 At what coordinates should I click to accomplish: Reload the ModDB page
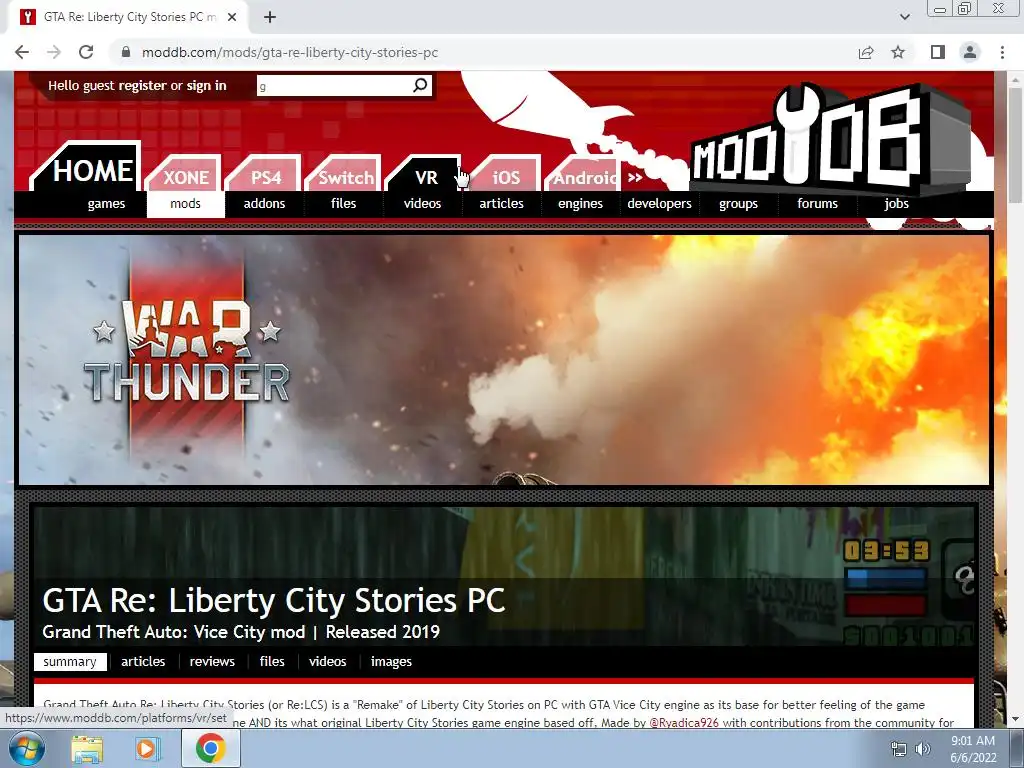[x=86, y=52]
